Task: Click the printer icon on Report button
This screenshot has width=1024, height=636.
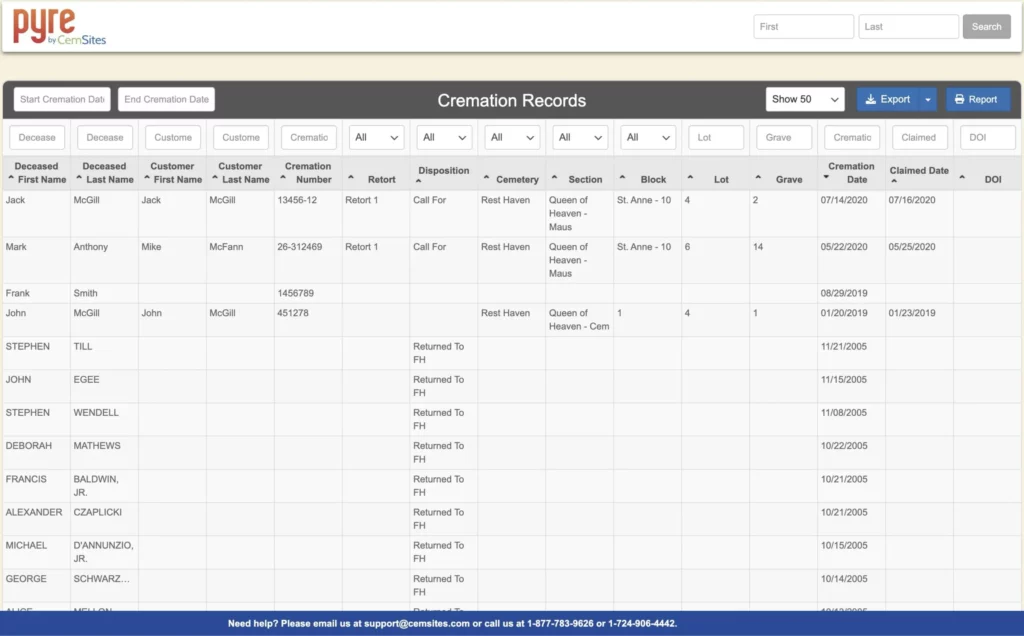Action: (959, 99)
